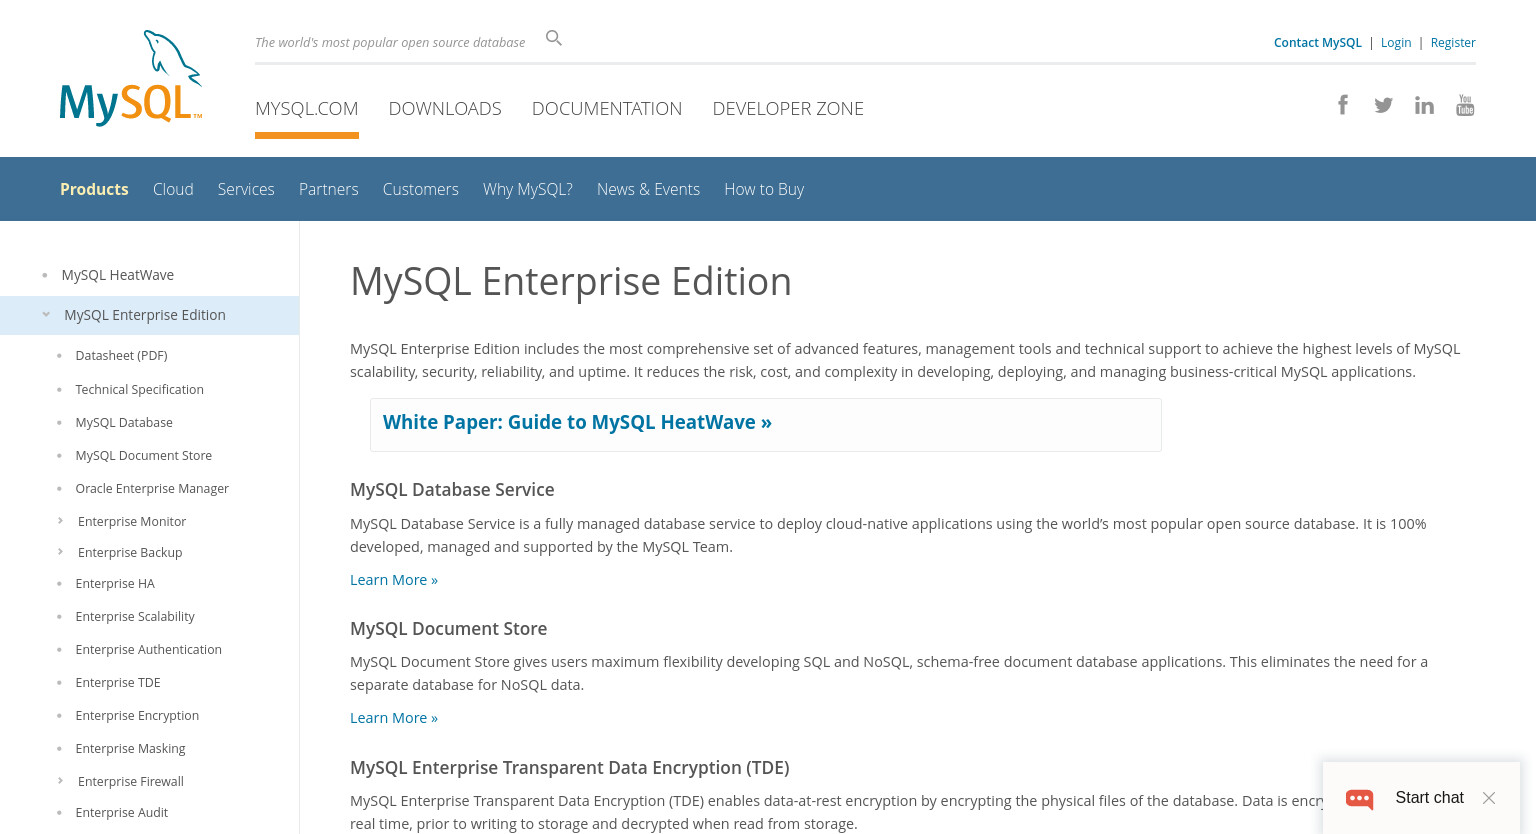Open Enterprise Encryption sidebar link
The width and height of the screenshot is (1536, 834).
137,715
